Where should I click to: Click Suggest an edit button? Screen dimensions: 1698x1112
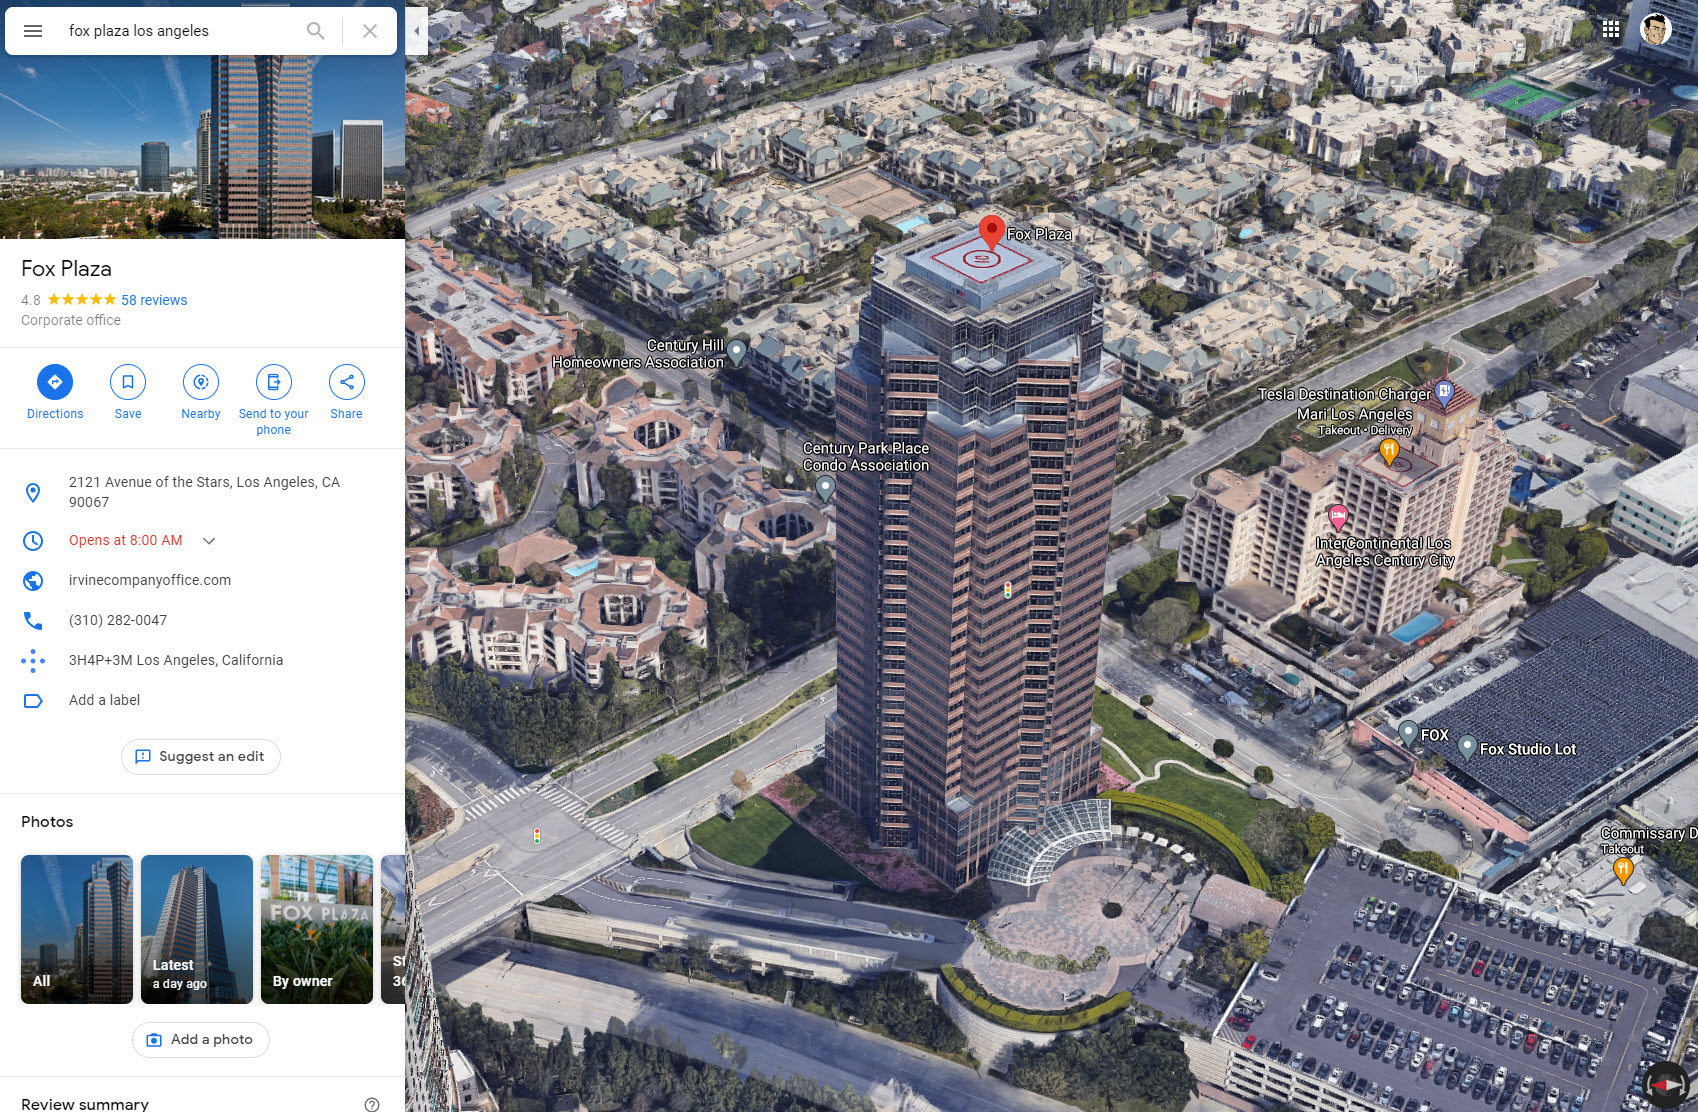[x=201, y=757]
